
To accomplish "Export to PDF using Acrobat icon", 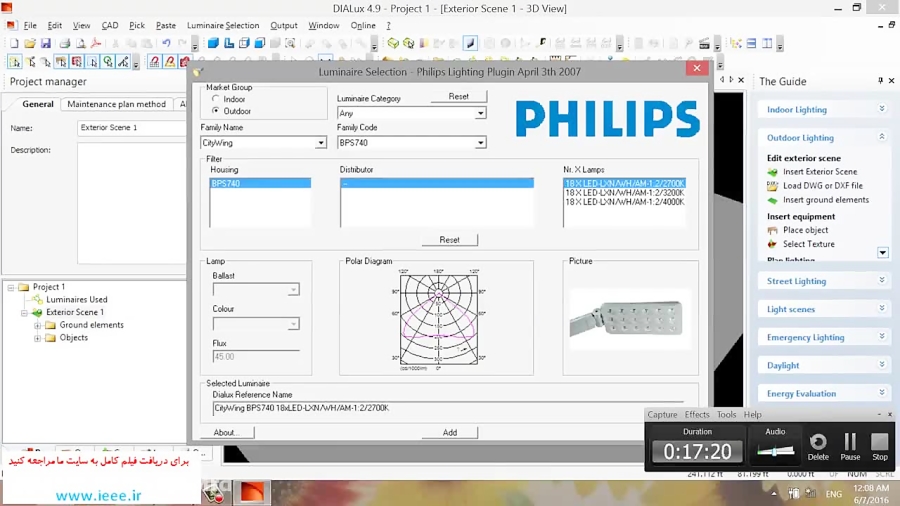I will pos(96,44).
